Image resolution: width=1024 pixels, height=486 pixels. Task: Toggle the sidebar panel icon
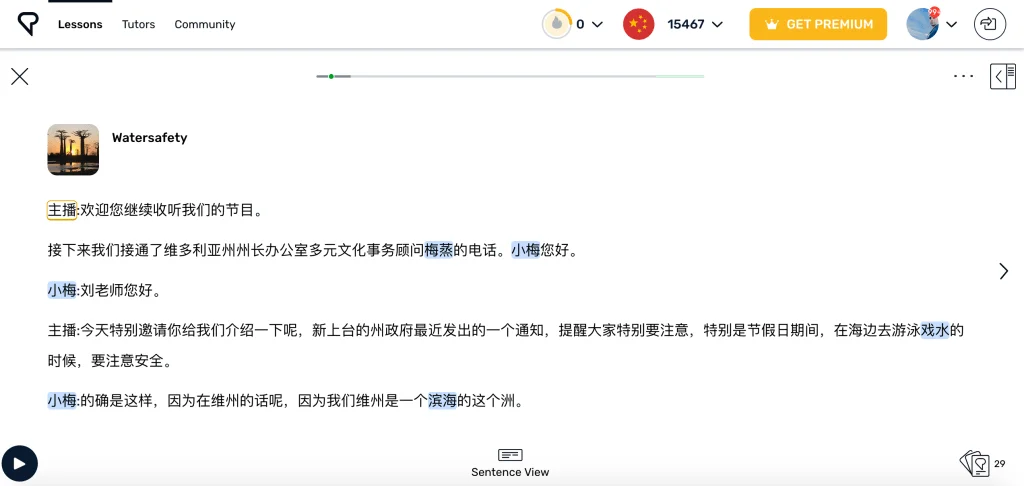coord(1002,76)
